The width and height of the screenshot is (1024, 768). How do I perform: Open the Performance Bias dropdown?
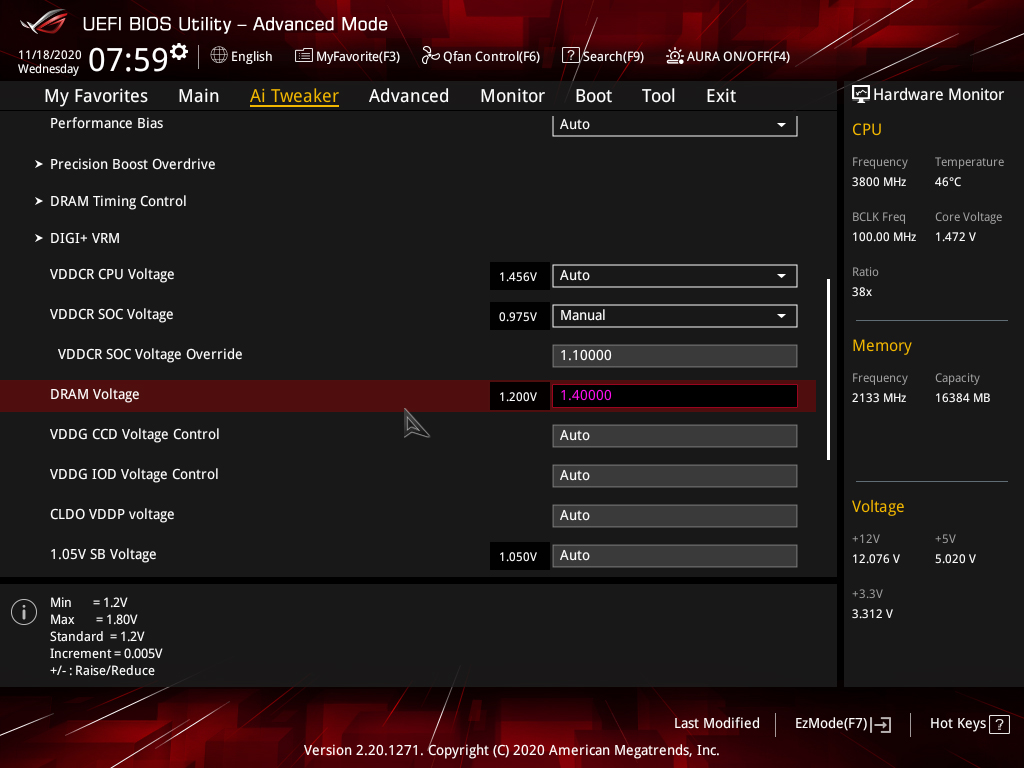[675, 124]
